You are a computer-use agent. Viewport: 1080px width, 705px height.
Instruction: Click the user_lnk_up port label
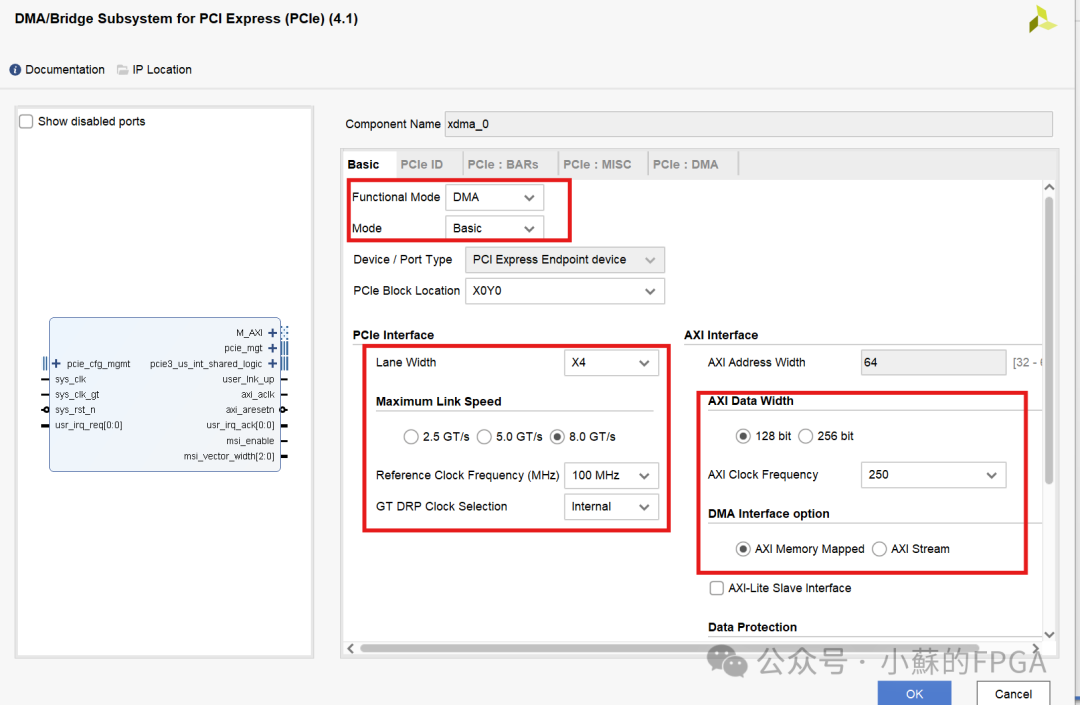pos(248,379)
